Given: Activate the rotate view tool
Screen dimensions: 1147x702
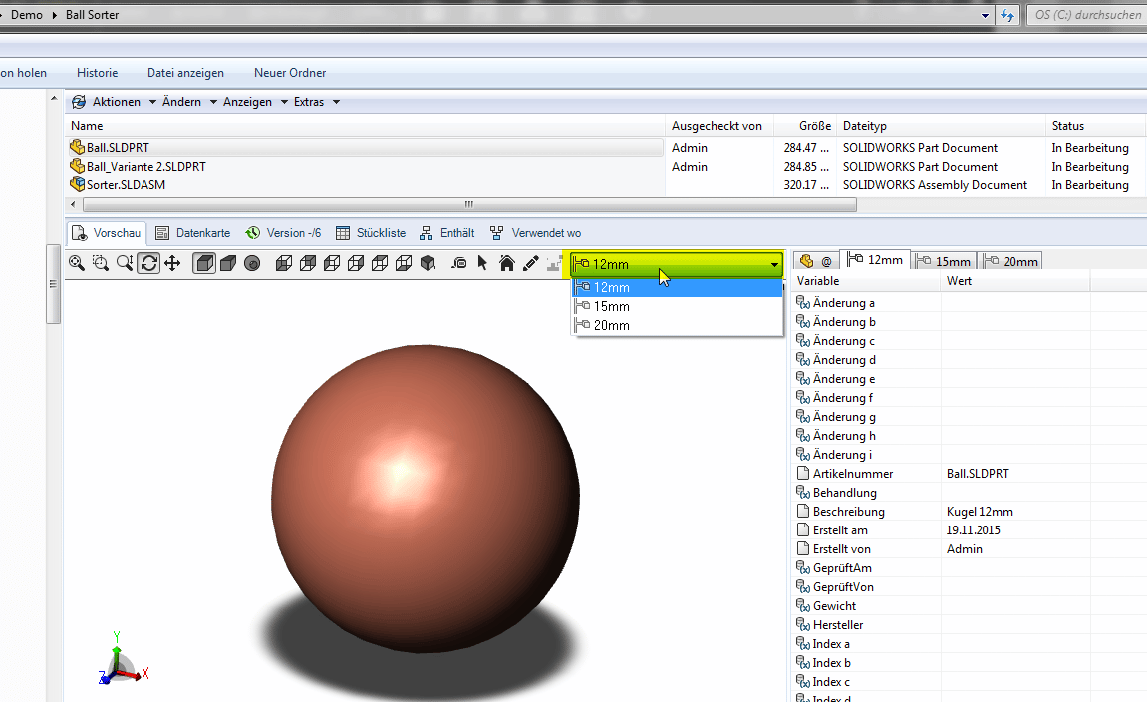Looking at the screenshot, I should 148,263.
